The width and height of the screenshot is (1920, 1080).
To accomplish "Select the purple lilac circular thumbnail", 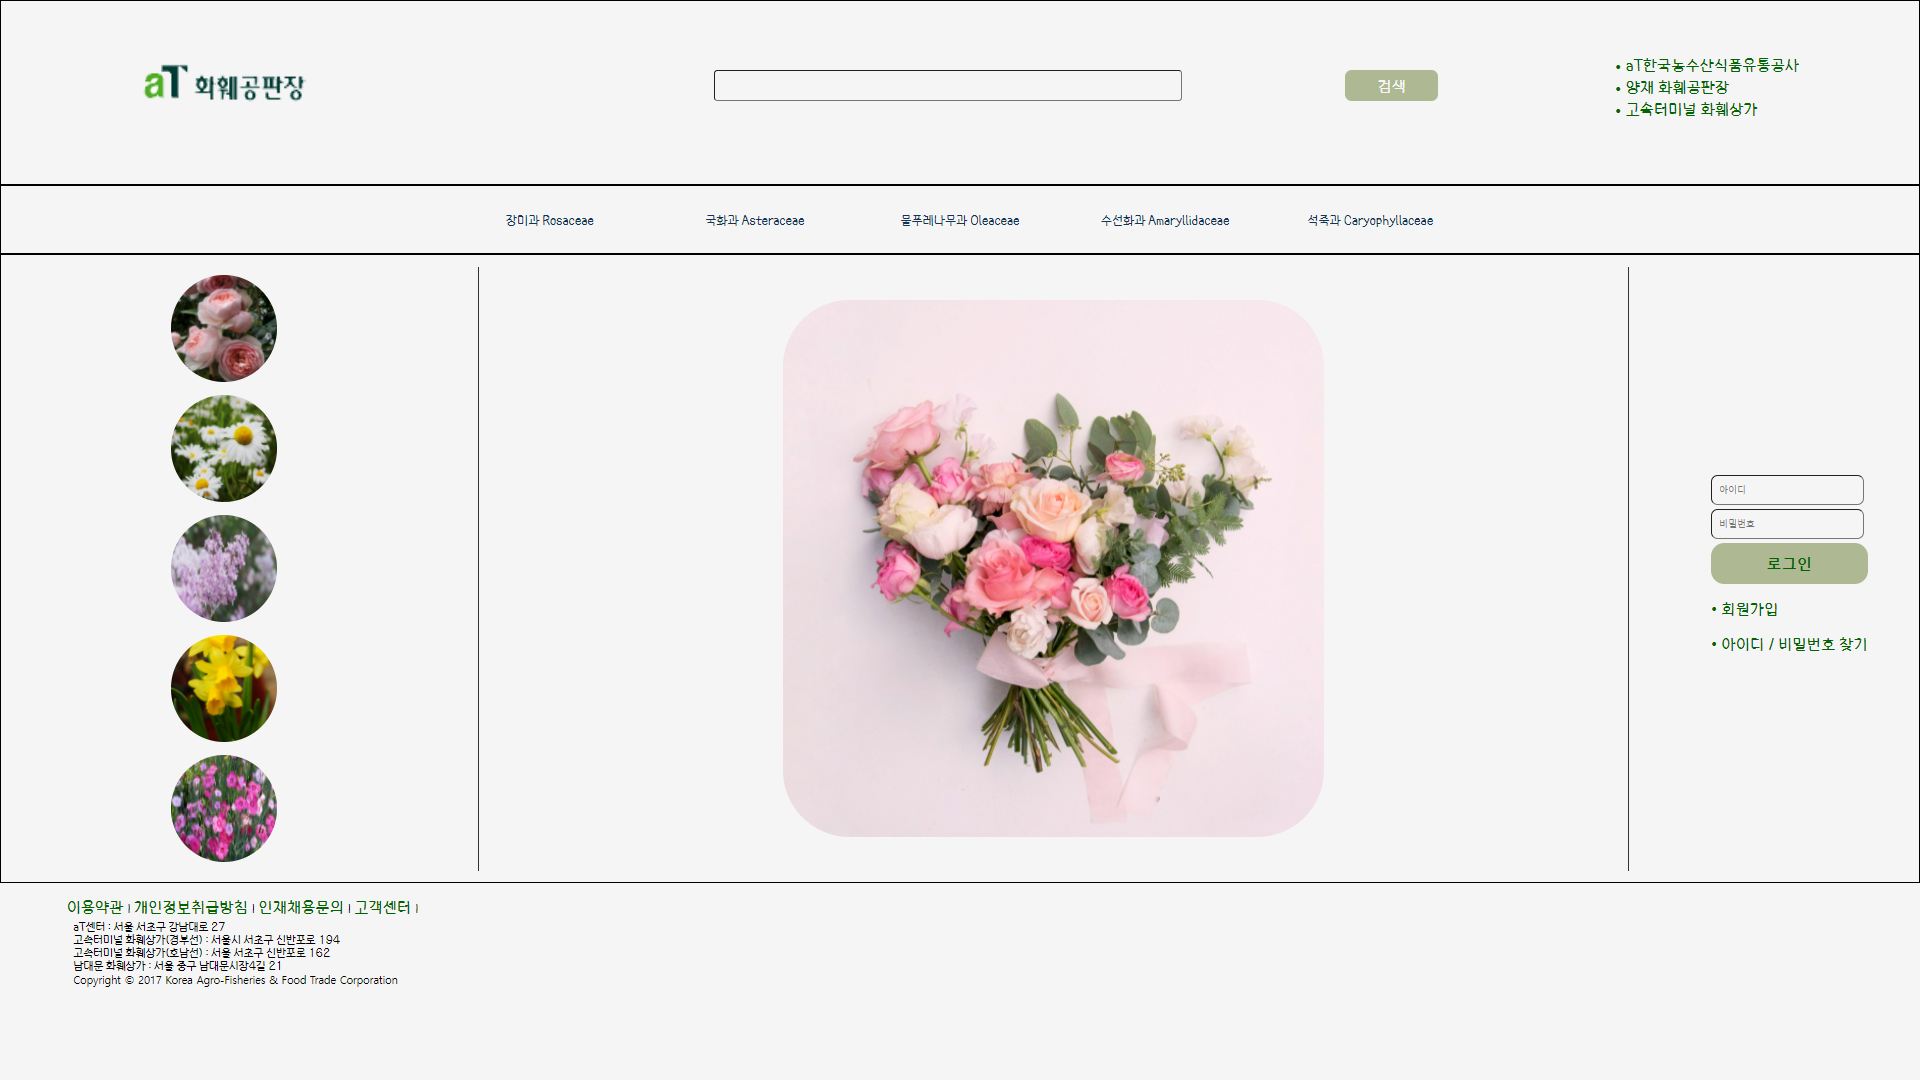I will click(224, 569).
